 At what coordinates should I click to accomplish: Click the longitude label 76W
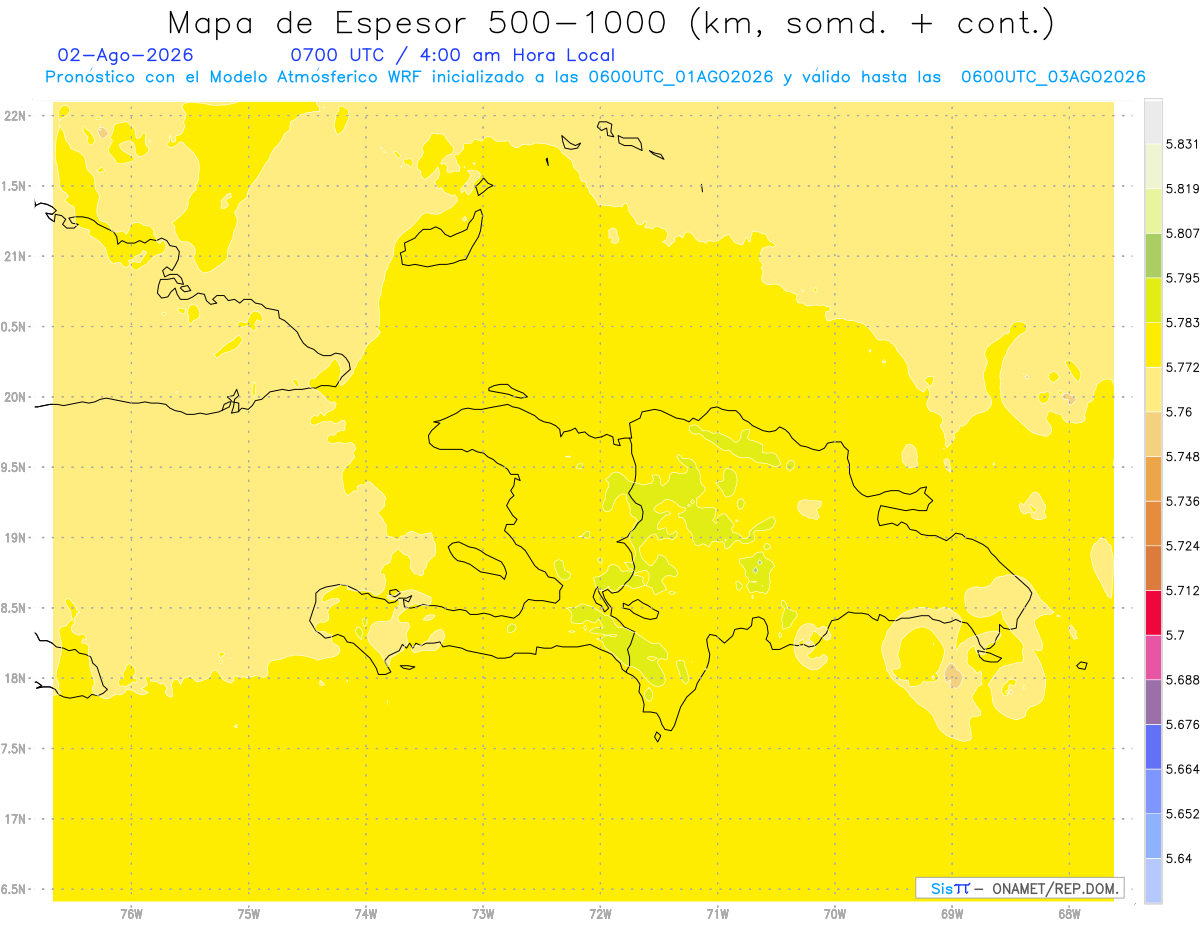[x=131, y=914]
